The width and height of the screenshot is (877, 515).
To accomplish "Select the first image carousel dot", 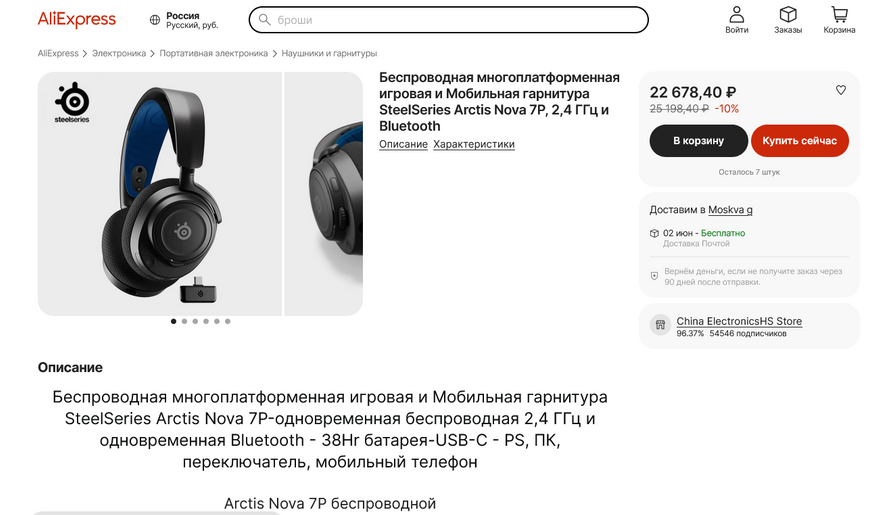I will click(x=173, y=321).
